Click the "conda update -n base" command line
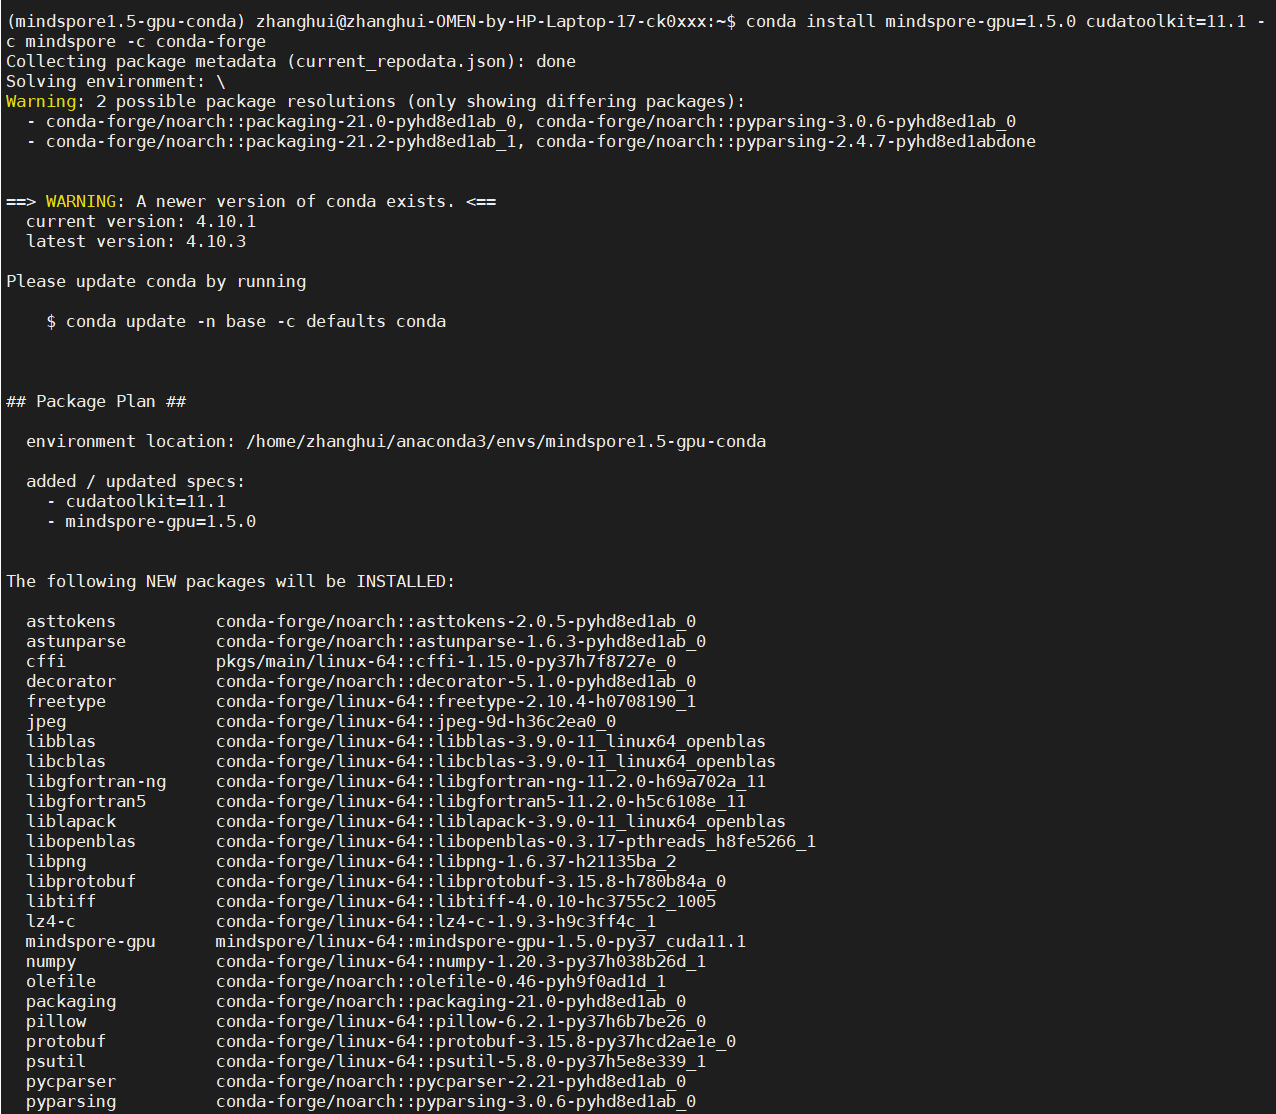Viewport: 1276px width, 1114px height. [x=246, y=321]
